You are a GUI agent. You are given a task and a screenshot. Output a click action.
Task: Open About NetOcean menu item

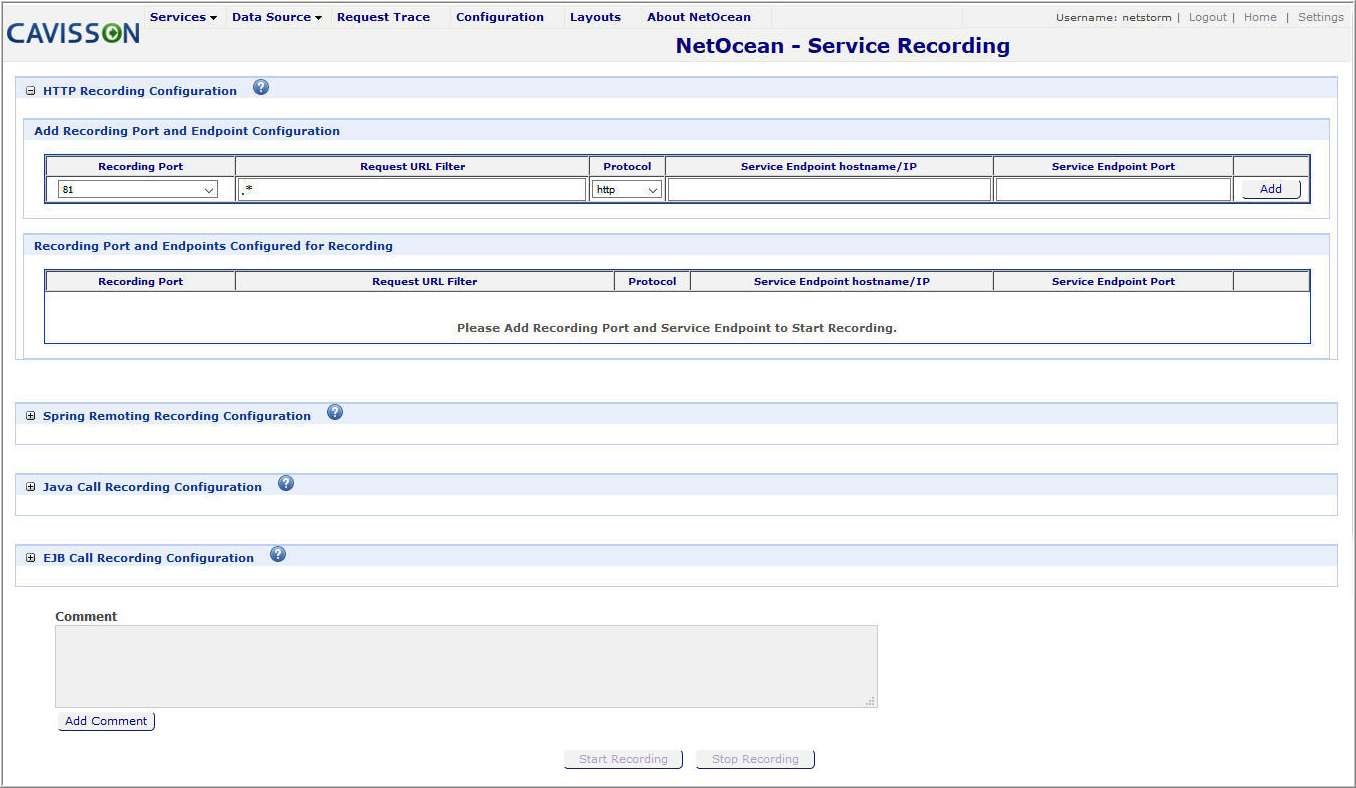pyautogui.click(x=699, y=17)
